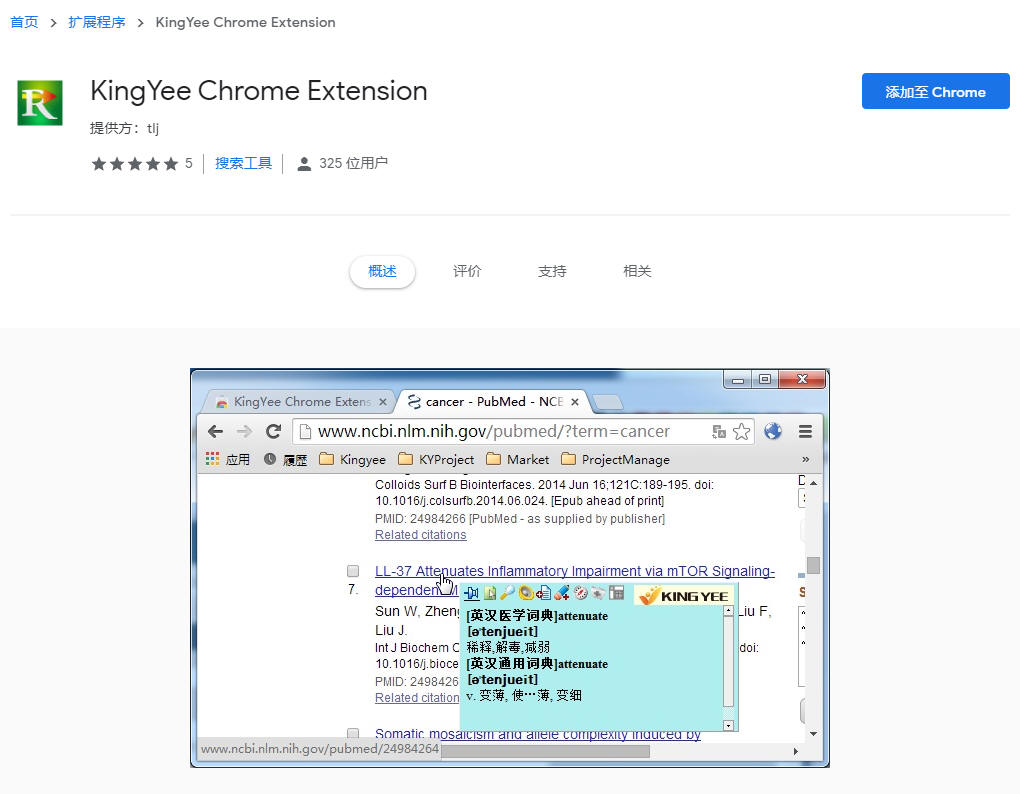Viewport: 1020px width, 794px height.
Task: Go to 首页 breadcrumb link
Action: (24, 22)
